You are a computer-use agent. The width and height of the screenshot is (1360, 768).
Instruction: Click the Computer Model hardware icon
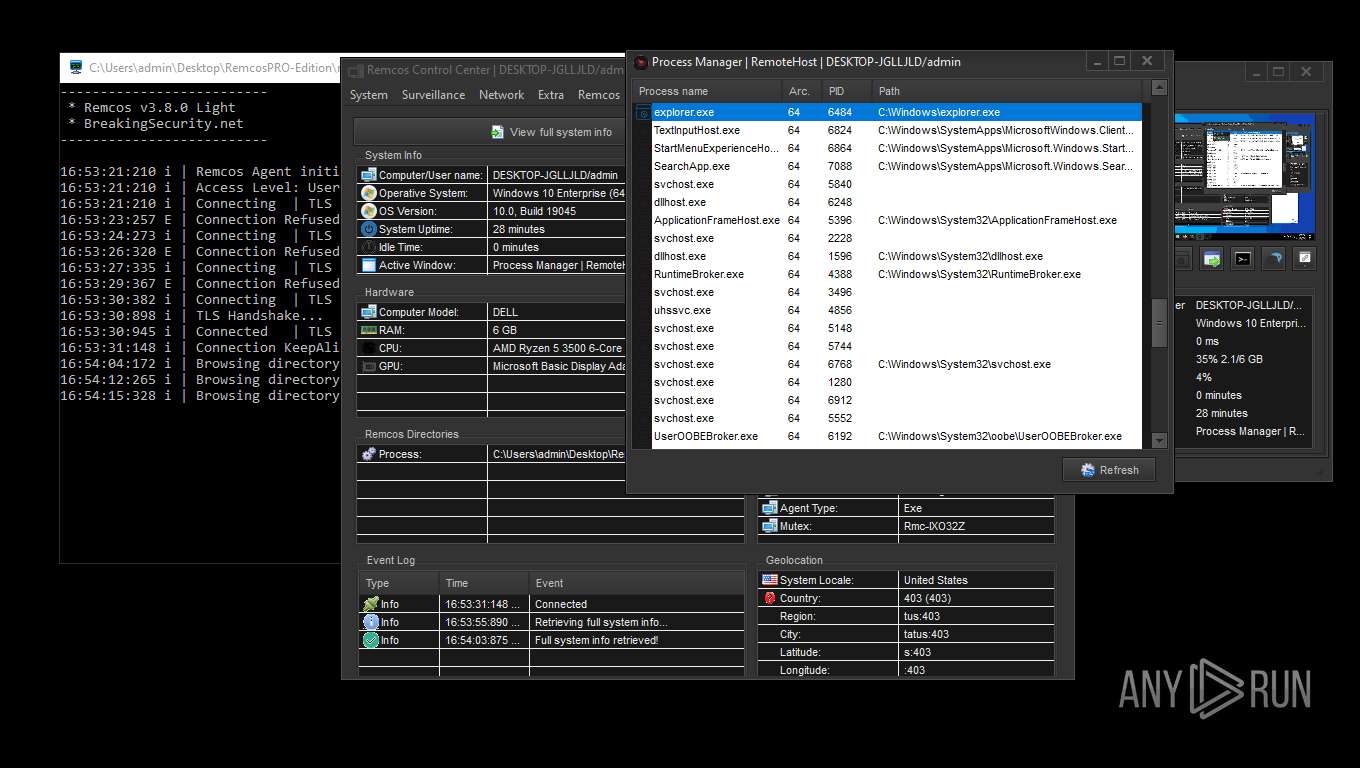point(369,312)
